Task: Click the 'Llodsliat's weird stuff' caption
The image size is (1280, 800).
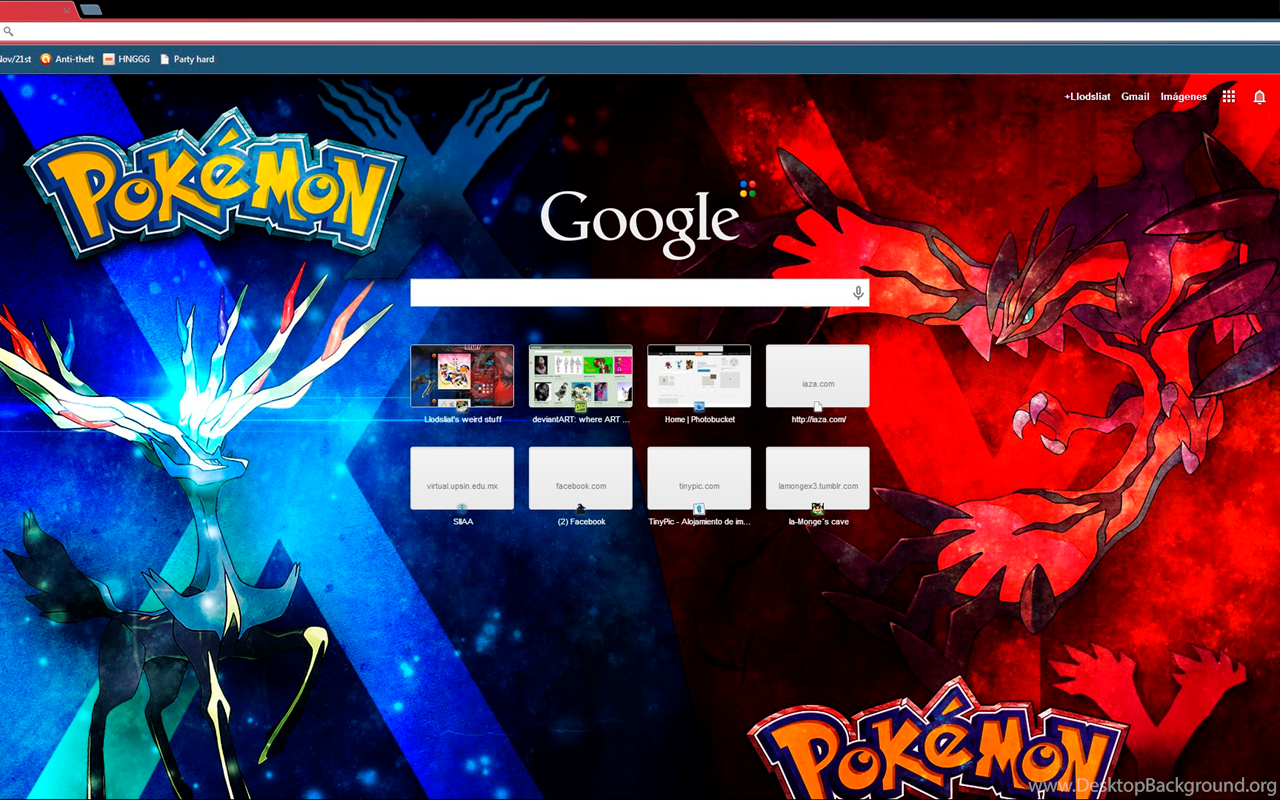Action: click(463, 420)
